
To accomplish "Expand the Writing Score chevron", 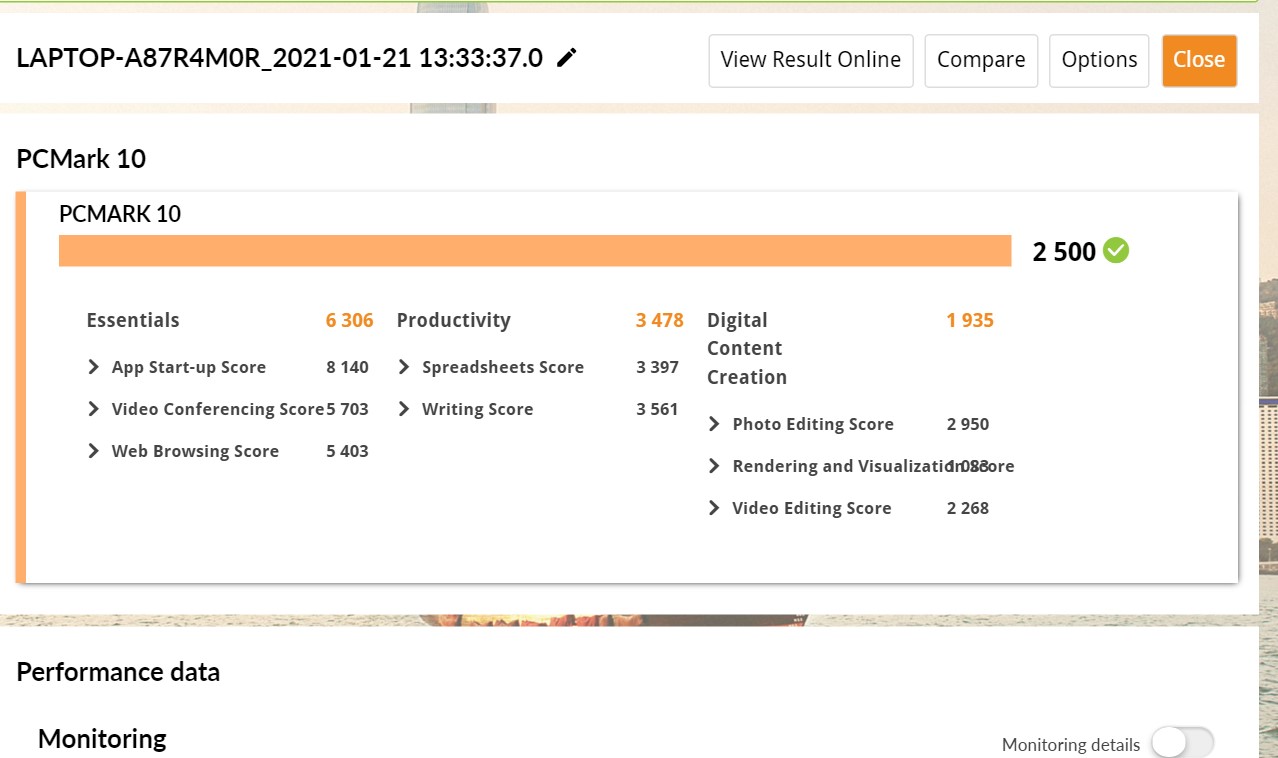I will pos(404,409).
